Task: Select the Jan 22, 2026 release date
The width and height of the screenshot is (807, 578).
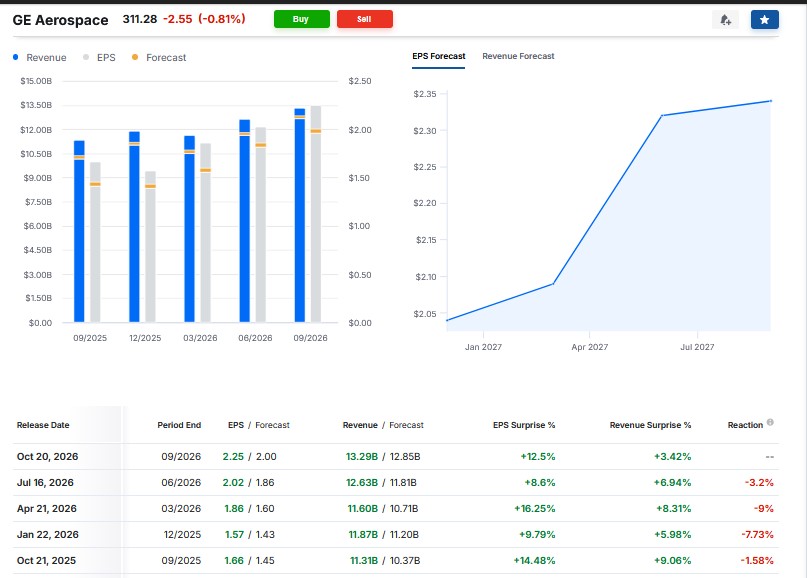Action: (x=48, y=535)
